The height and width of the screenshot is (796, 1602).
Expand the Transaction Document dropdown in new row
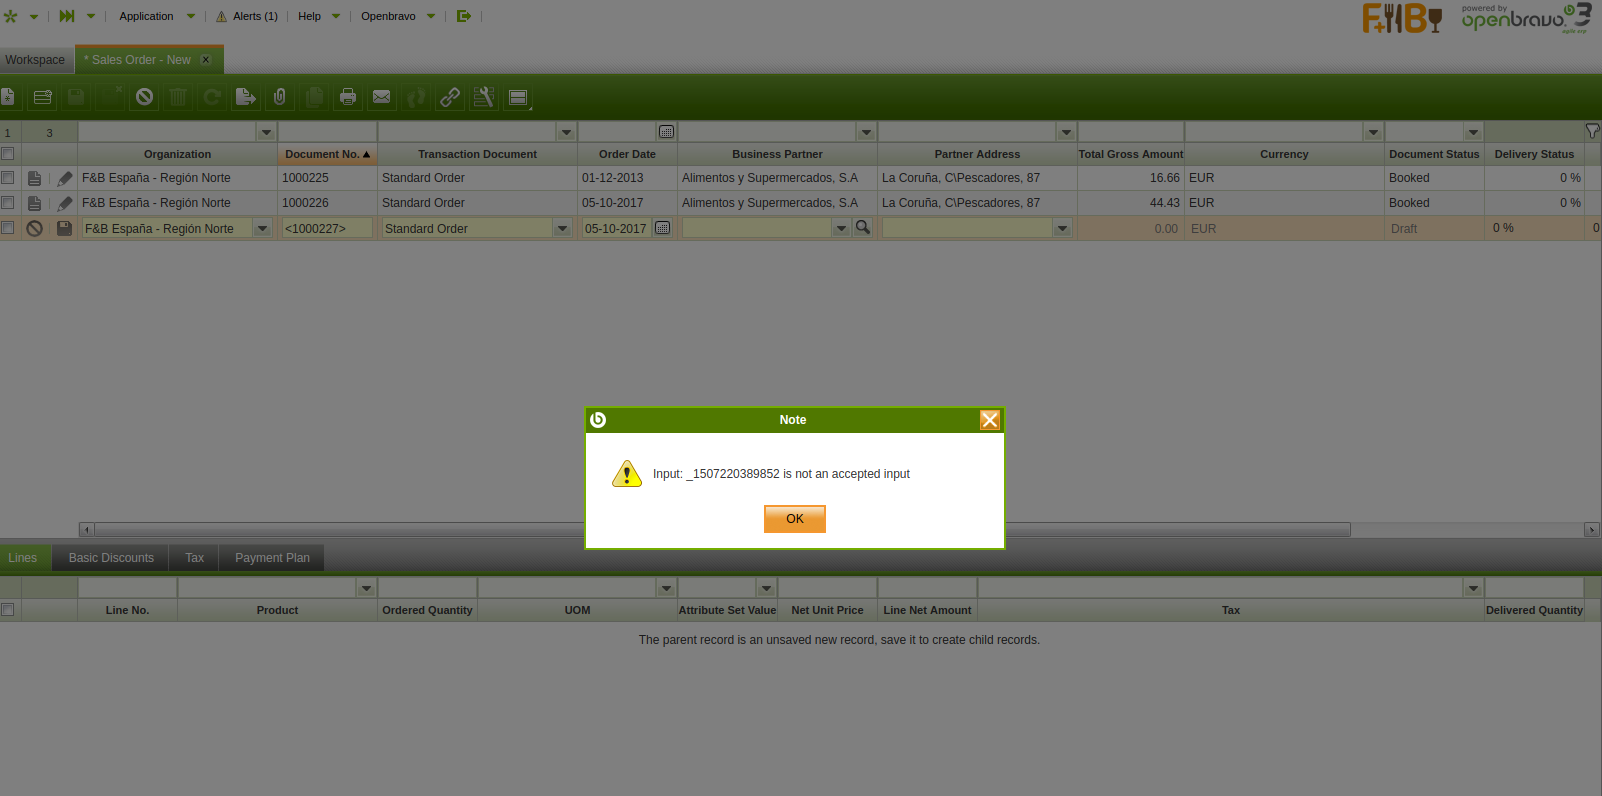tap(562, 229)
